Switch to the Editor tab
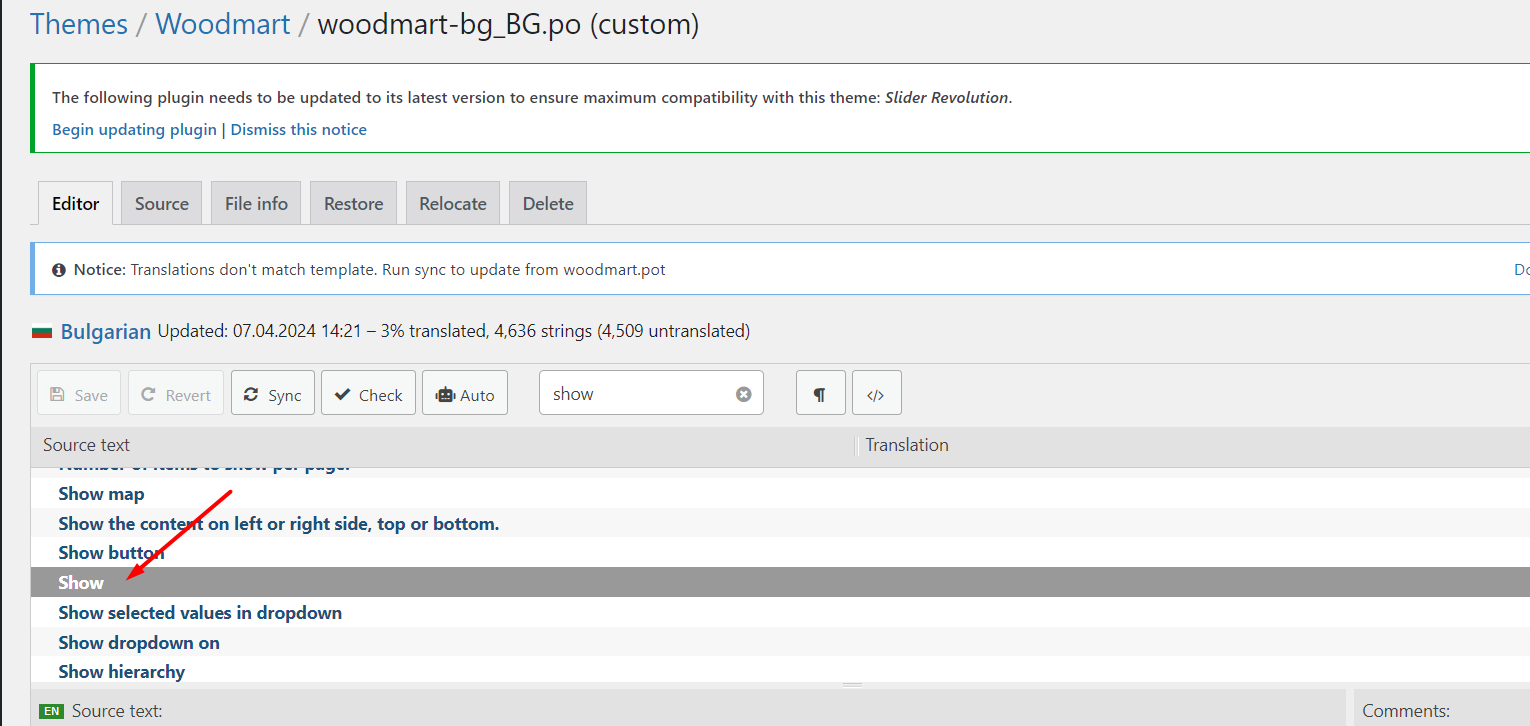Image resolution: width=1530 pixels, height=726 pixels. pyautogui.click(x=76, y=203)
